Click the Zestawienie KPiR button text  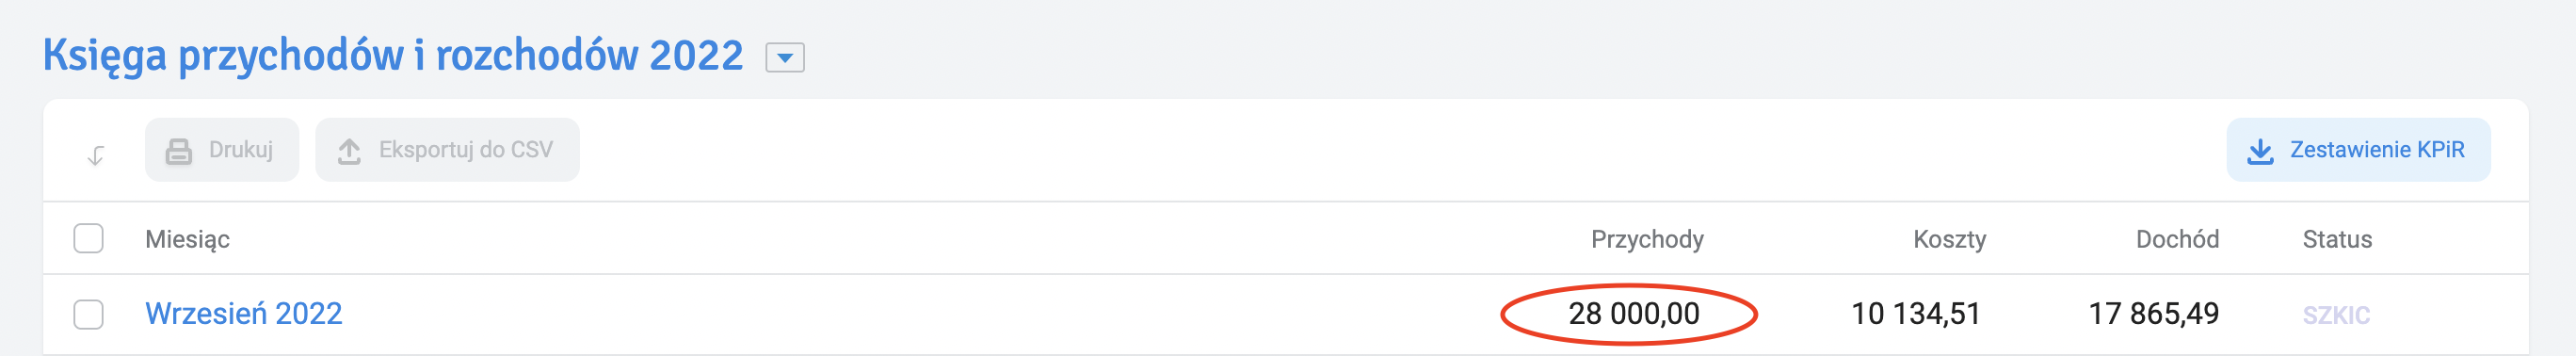[x=2377, y=150]
